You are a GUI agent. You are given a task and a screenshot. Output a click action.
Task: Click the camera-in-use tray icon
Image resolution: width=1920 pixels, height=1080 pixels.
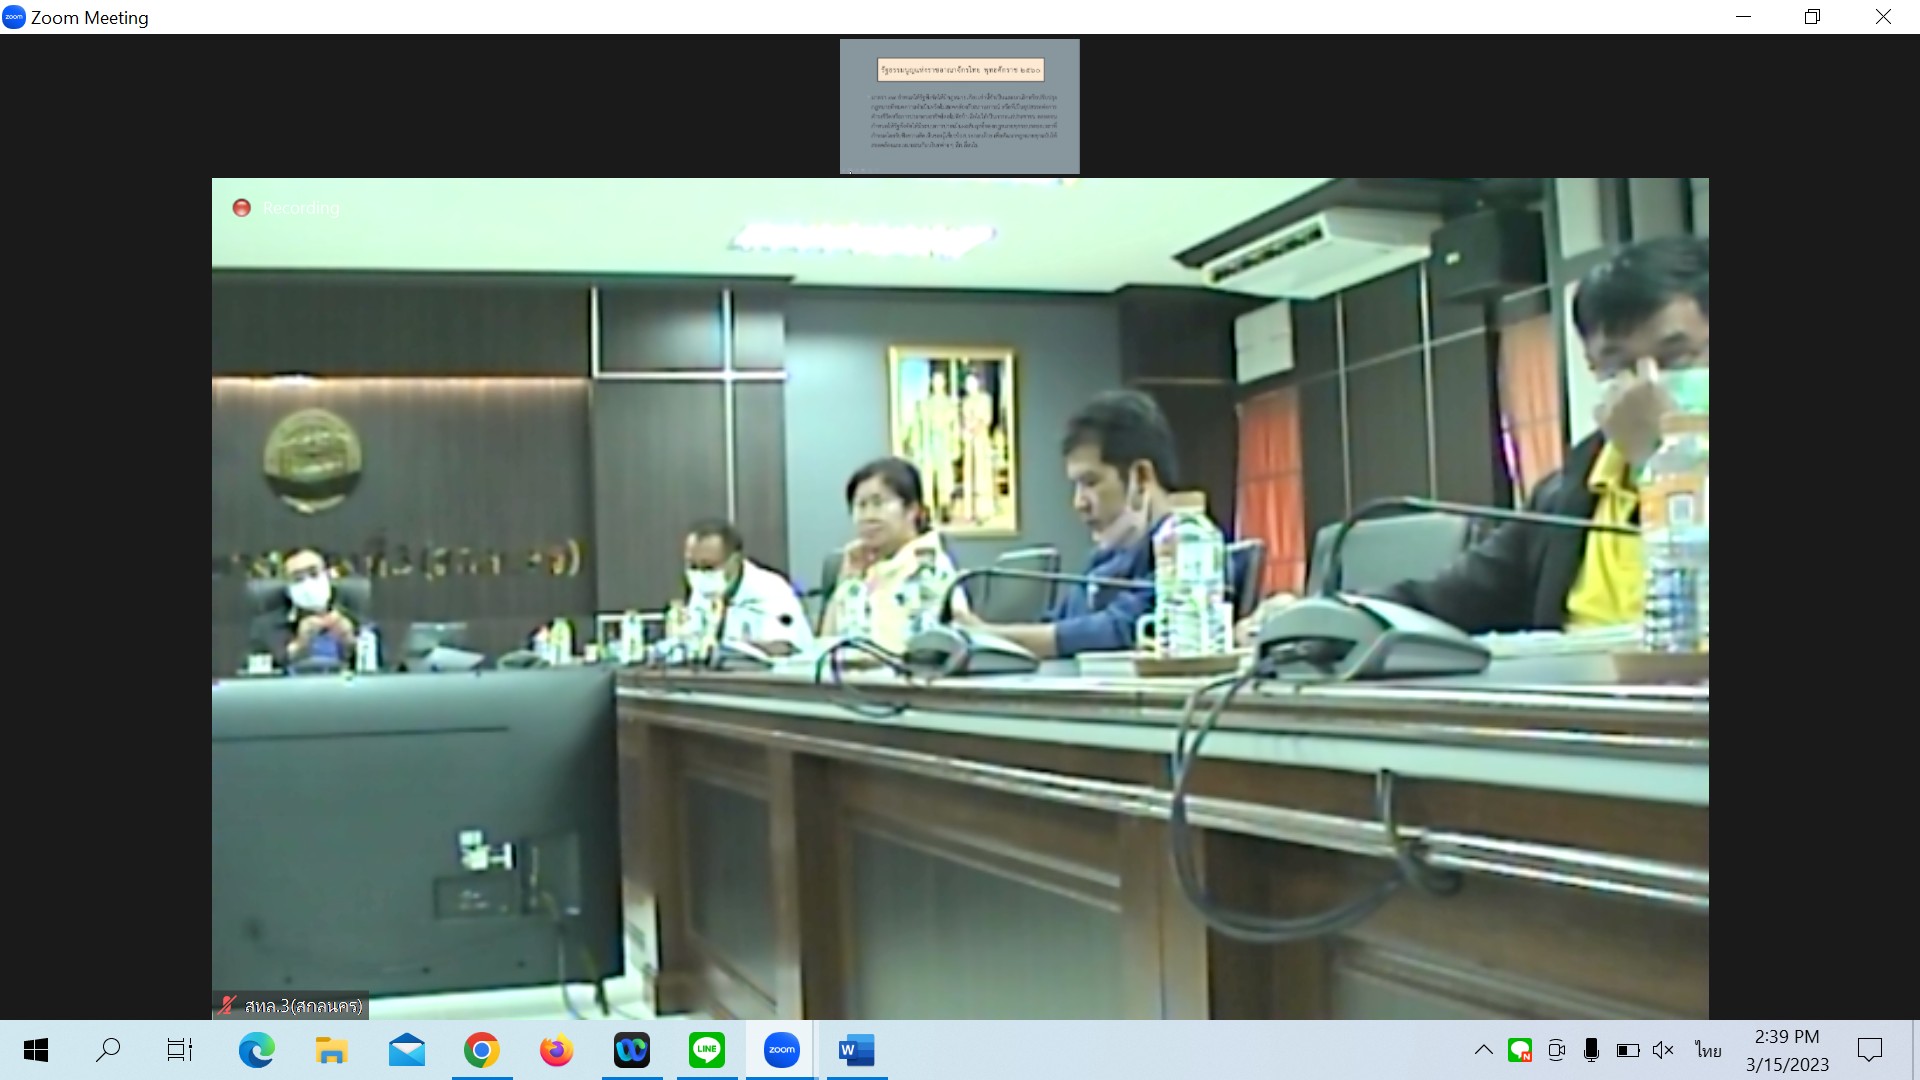click(1556, 1050)
